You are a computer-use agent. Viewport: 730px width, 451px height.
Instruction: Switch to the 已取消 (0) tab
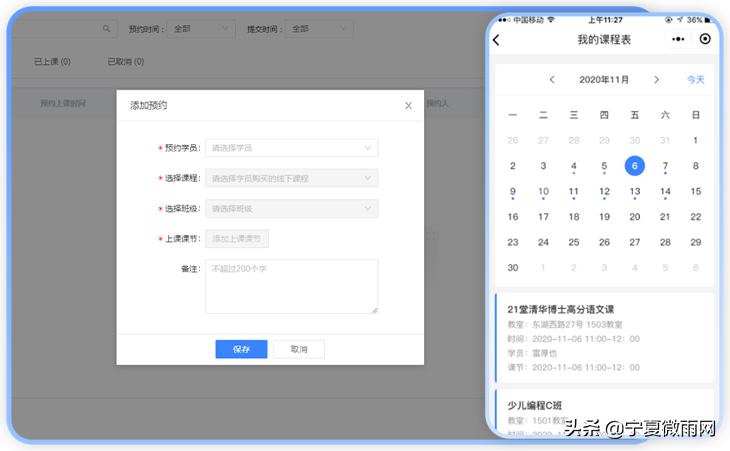126,61
